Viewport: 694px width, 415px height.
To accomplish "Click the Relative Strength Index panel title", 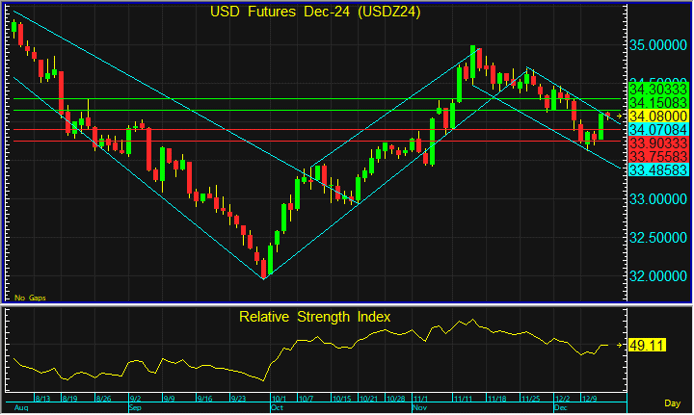I will point(314,317).
